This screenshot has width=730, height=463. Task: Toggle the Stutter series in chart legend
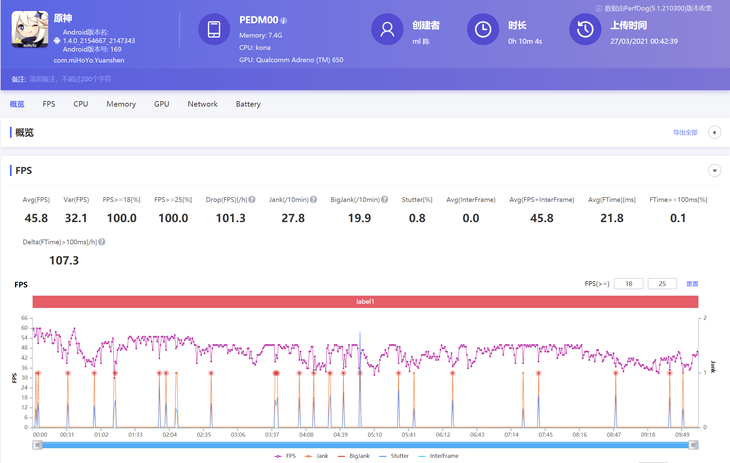(x=396, y=456)
